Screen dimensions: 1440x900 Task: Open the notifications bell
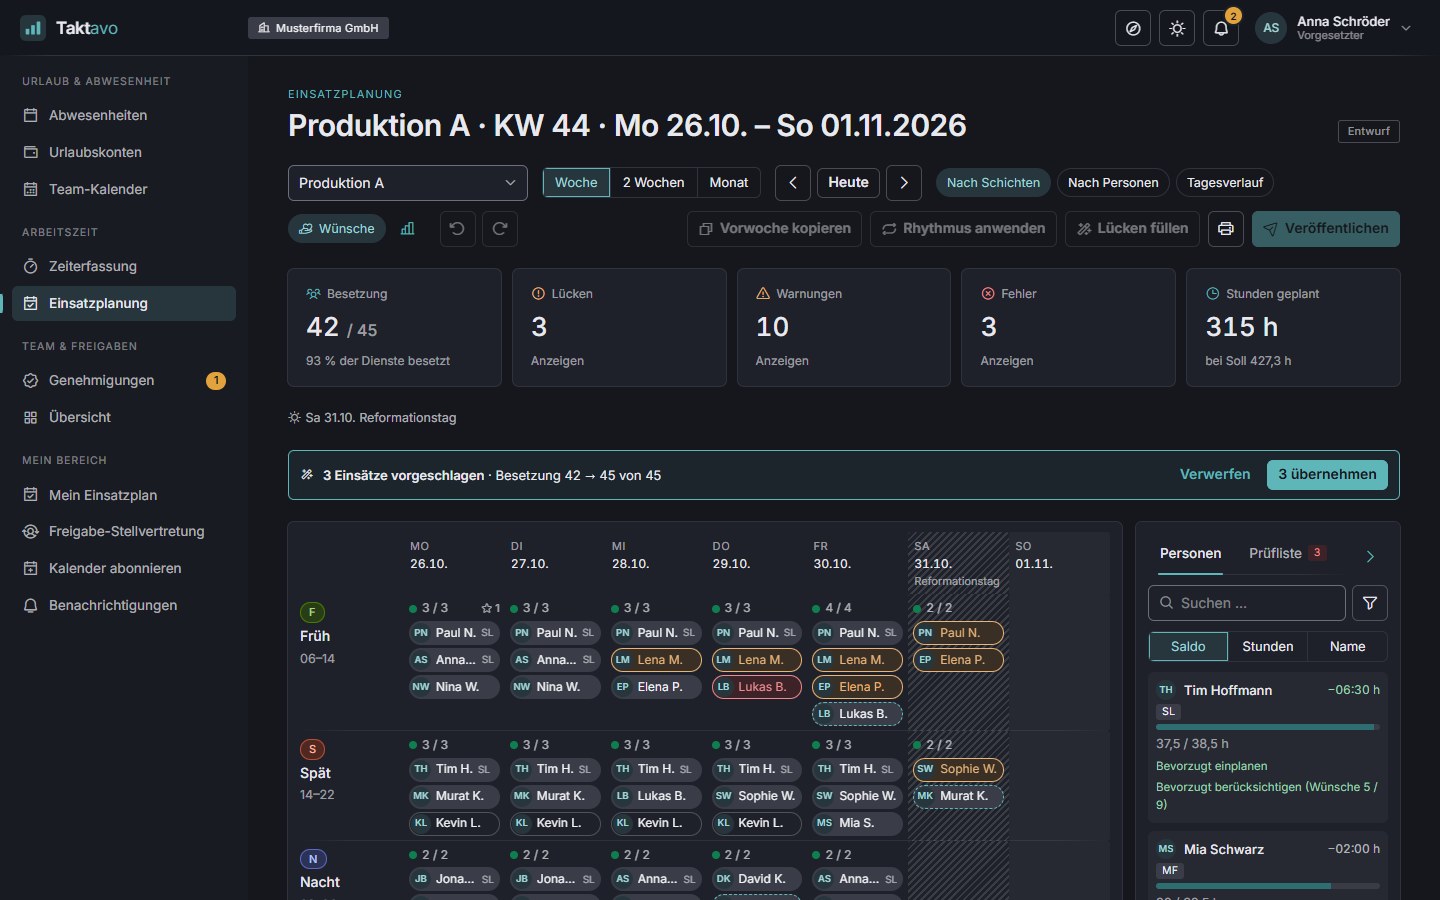[x=1221, y=28]
